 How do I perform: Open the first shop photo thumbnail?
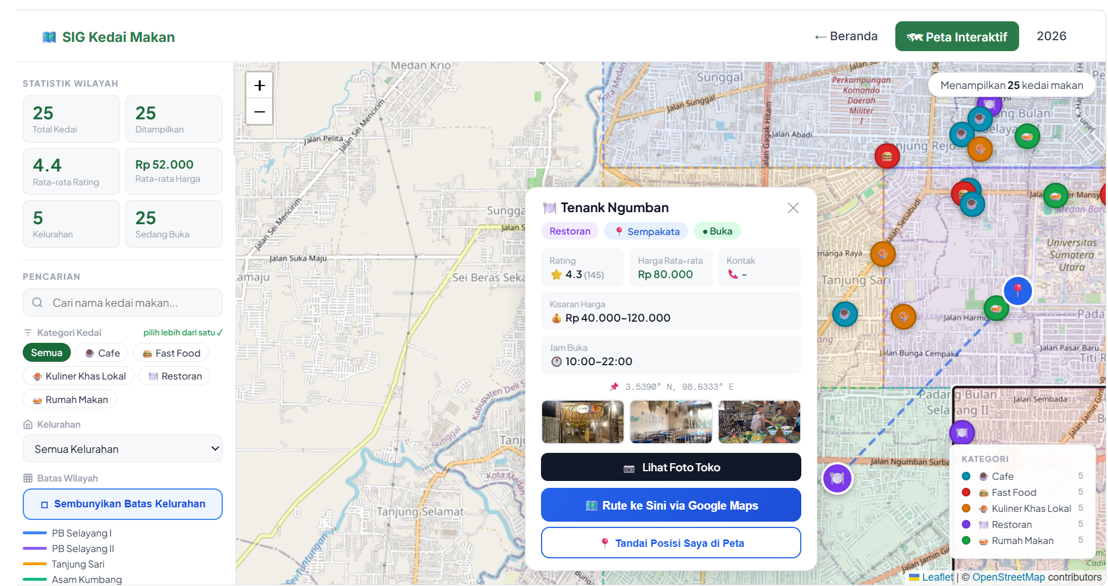tap(582, 421)
